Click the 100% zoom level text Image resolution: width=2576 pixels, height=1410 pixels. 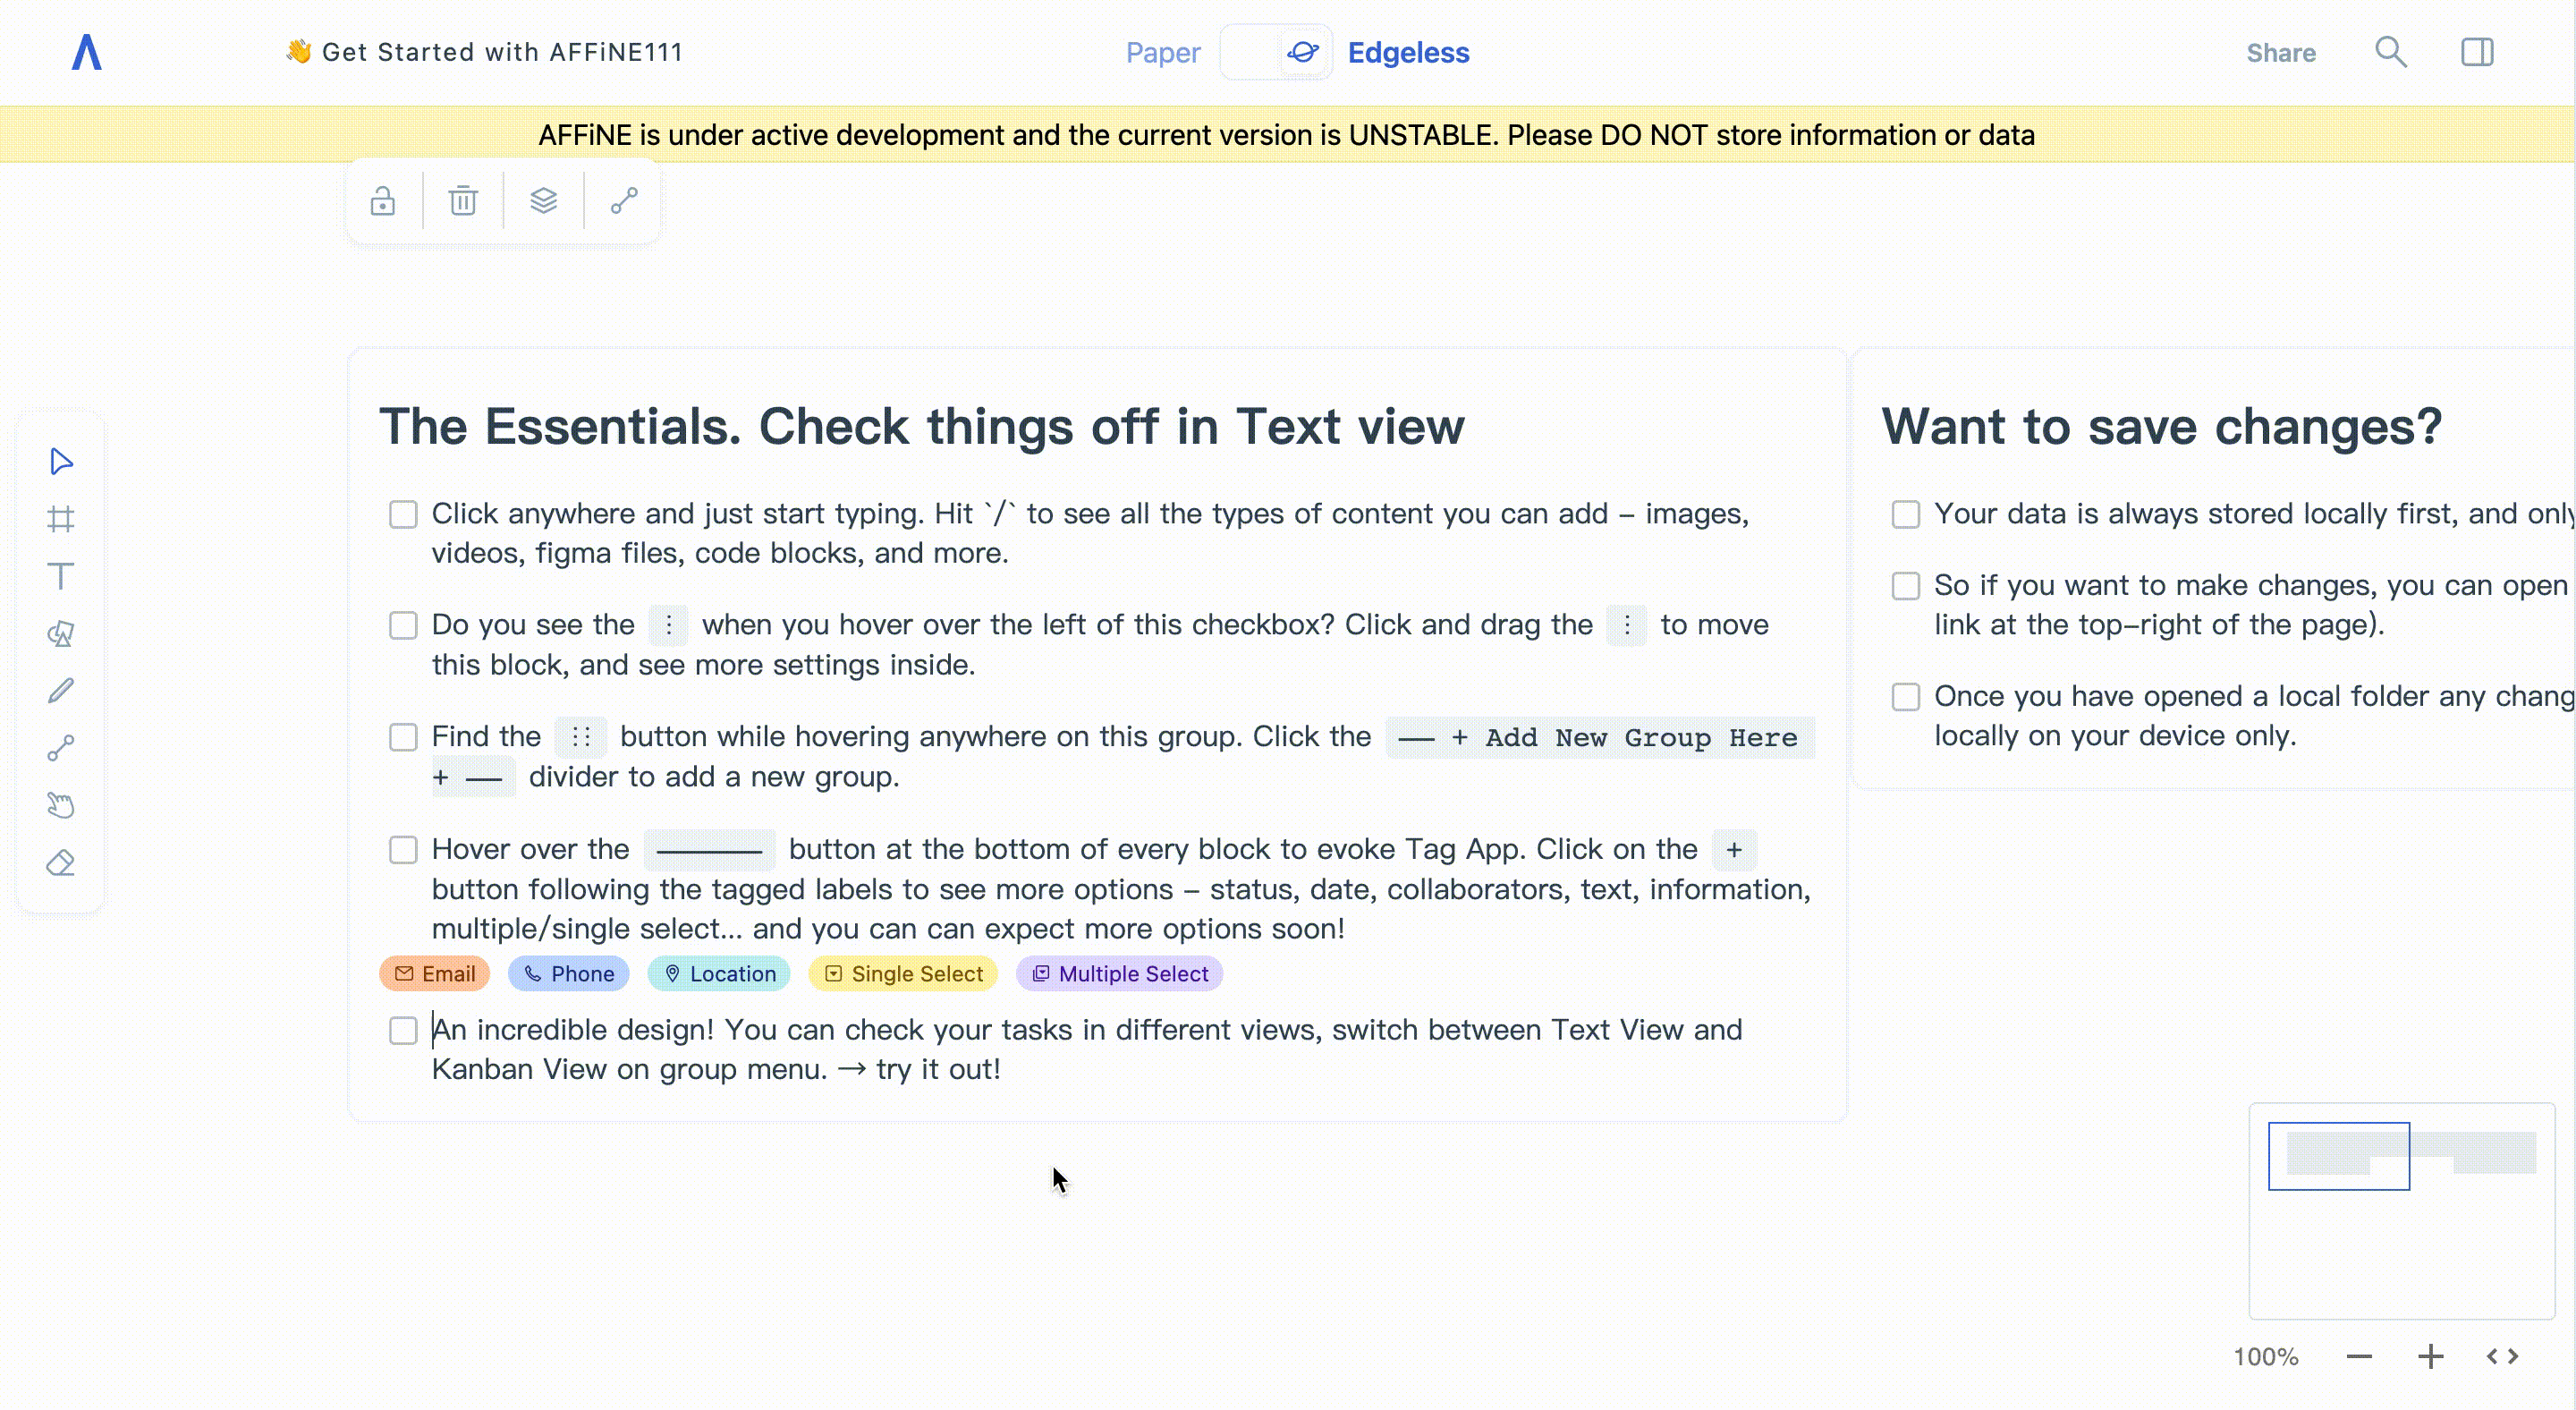point(2266,1357)
